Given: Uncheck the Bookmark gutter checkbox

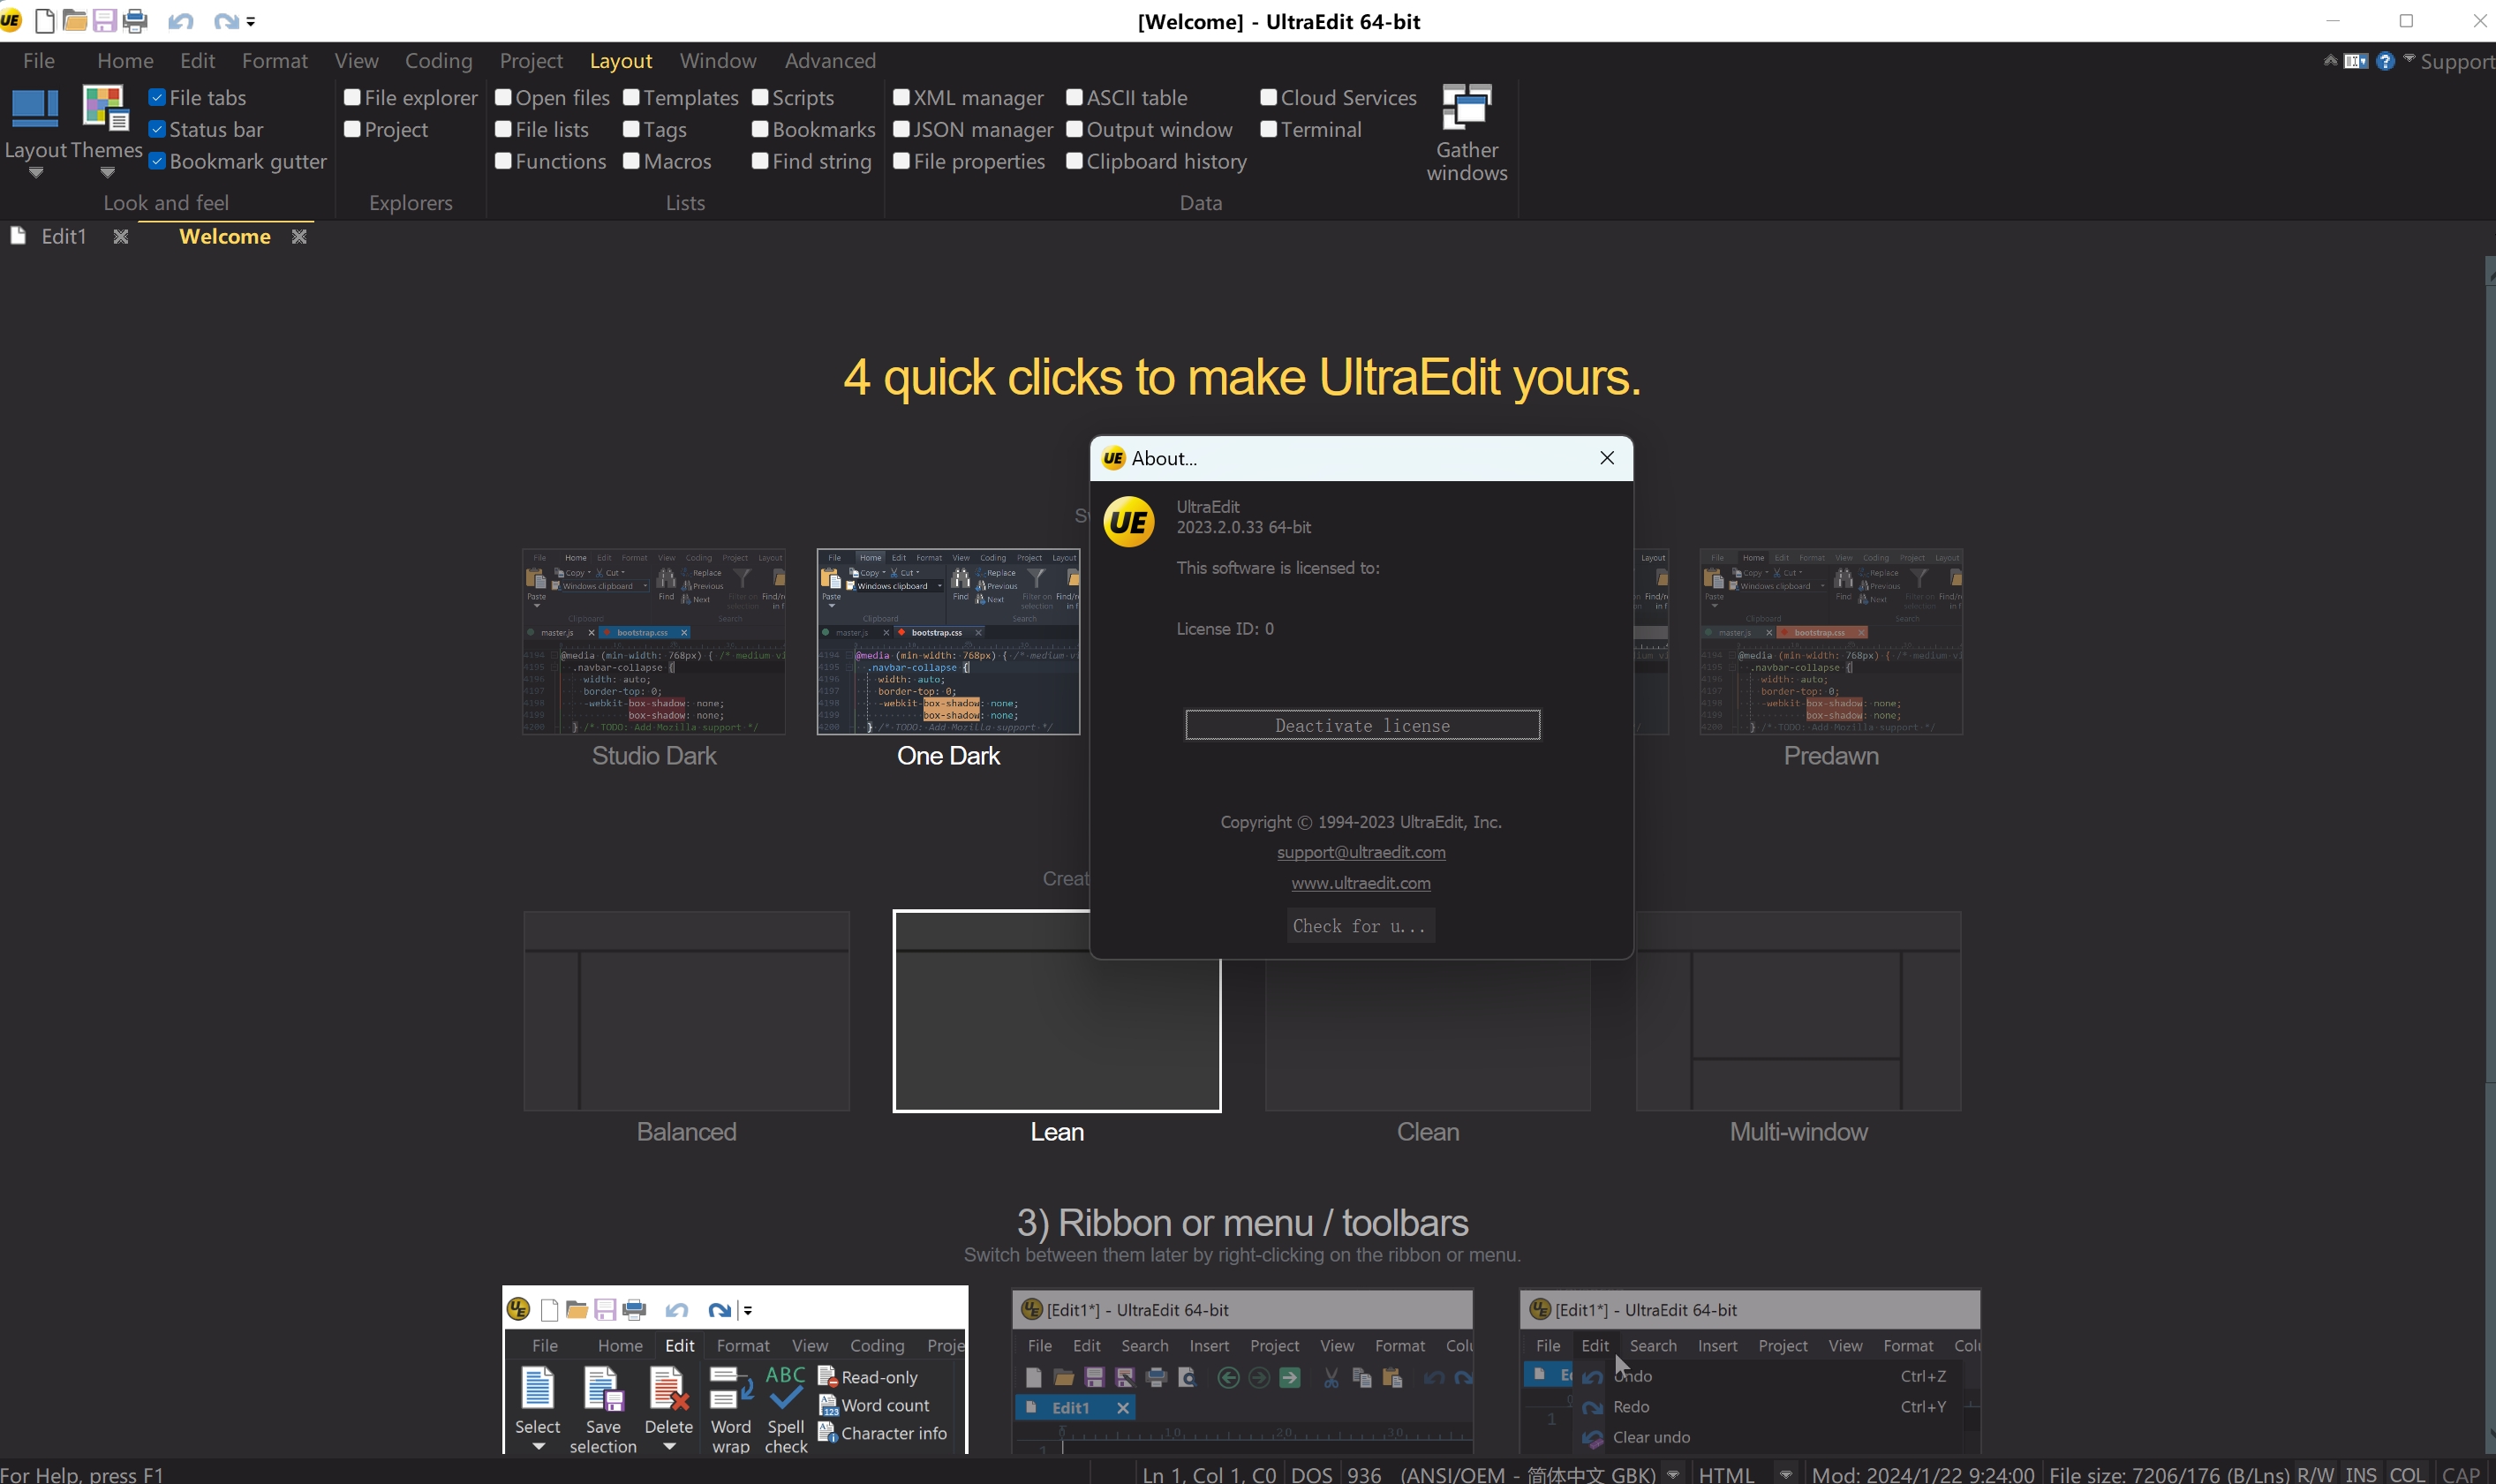Looking at the screenshot, I should (157, 162).
